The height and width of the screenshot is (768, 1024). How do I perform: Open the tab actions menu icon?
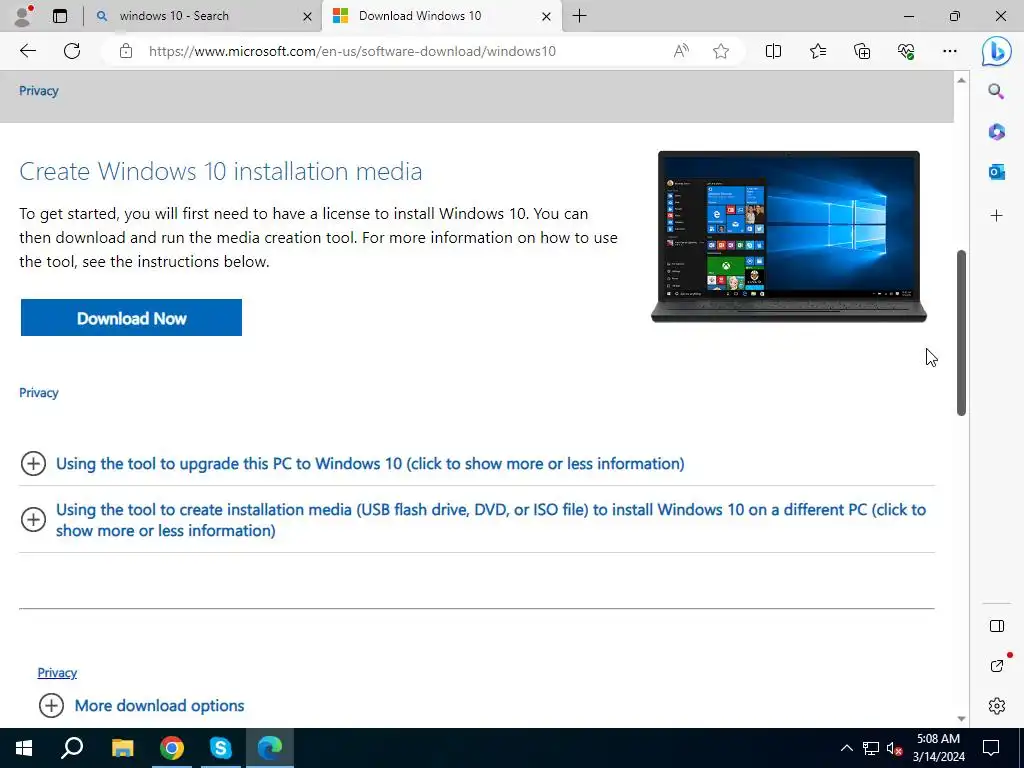coord(60,16)
